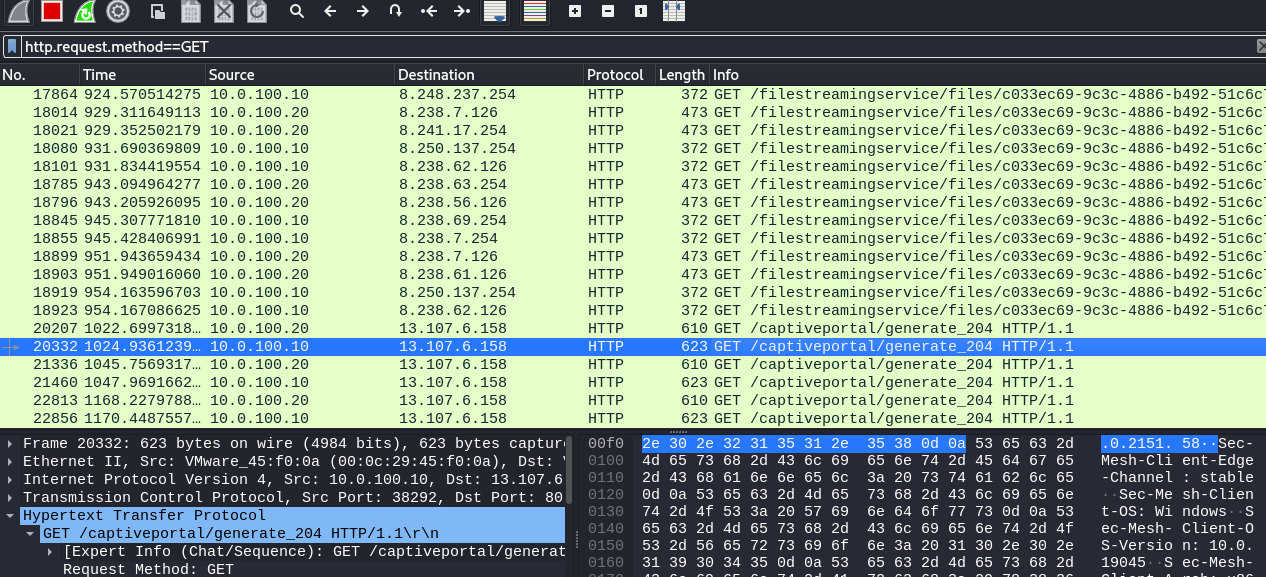Restart the current capture
The image size is (1266, 577).
pos(85,11)
